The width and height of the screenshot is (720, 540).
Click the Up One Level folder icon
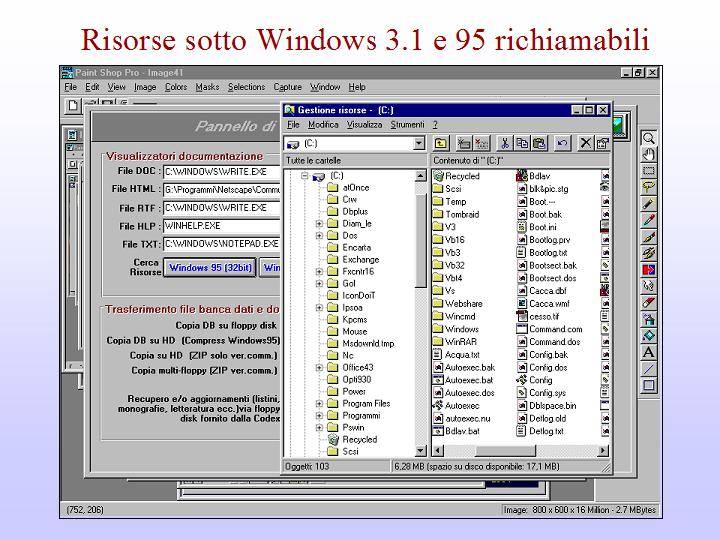tap(440, 143)
